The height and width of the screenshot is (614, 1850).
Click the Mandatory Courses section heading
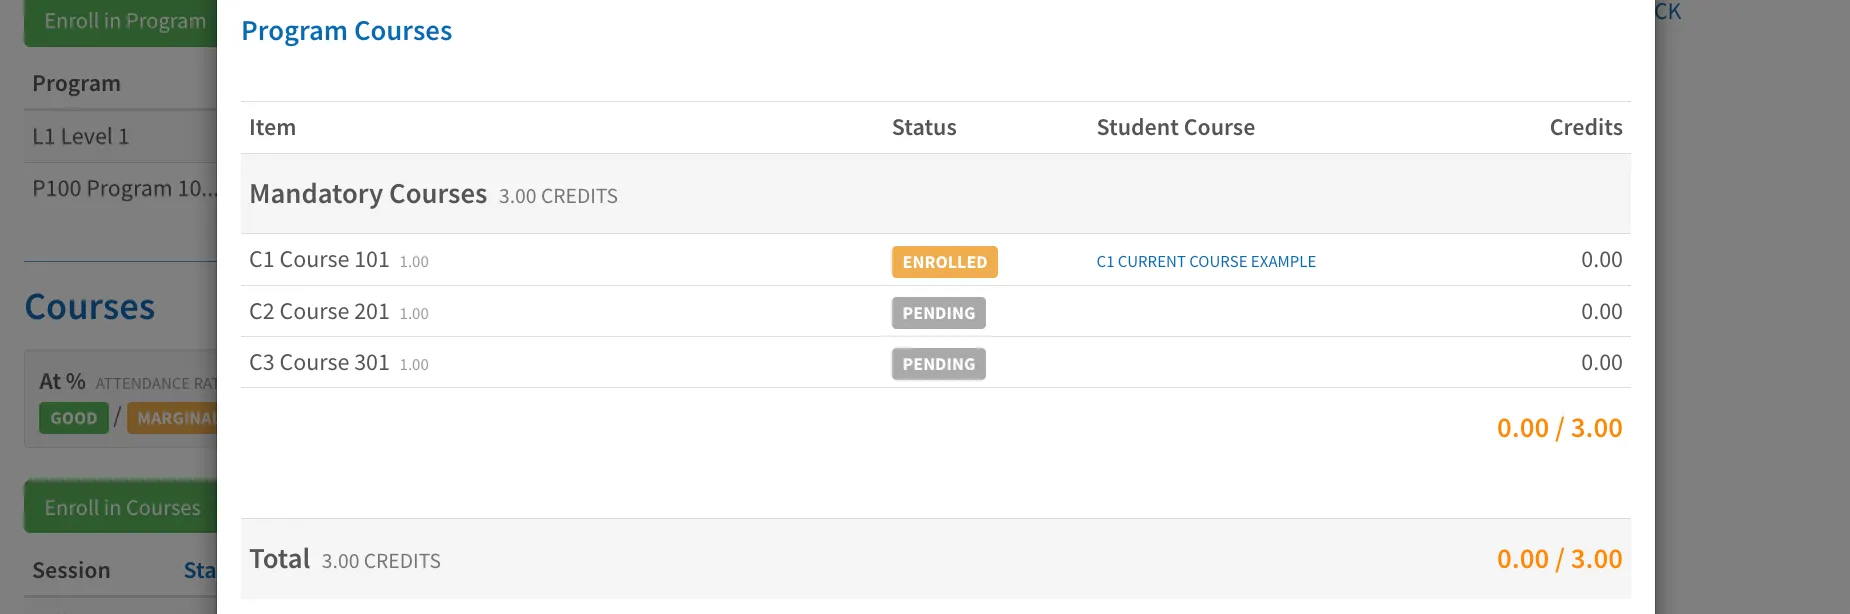pos(368,194)
